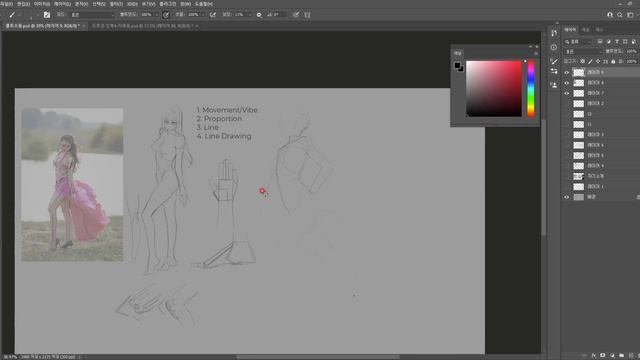This screenshot has height=360, width=640.
Task: Open collapsed Clone Source stamp panel icon
Action: pyautogui.click(x=554, y=85)
